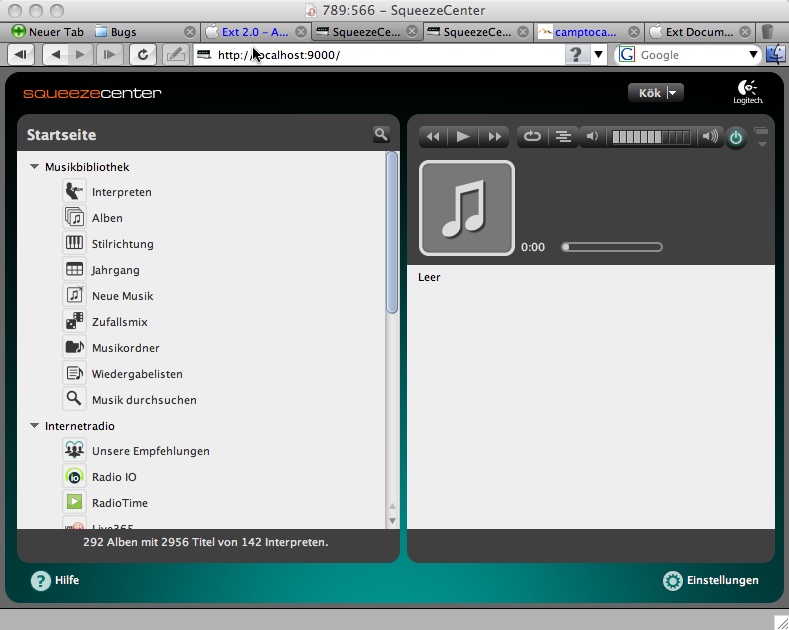Toggle the player power button
The width and height of the screenshot is (789, 630).
736,138
